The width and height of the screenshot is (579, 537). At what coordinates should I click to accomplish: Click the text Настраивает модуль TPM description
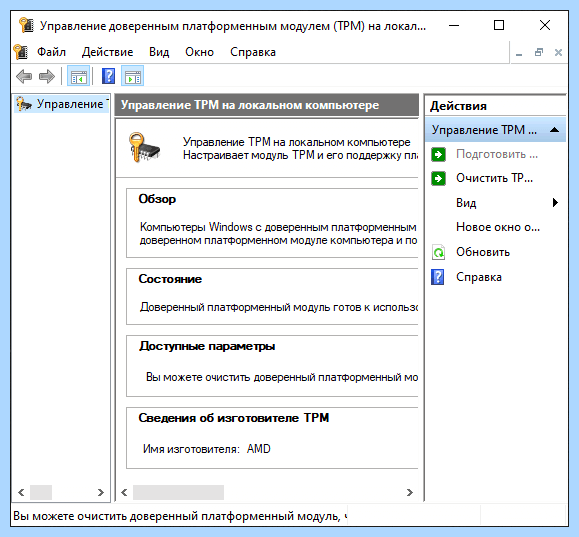(x=301, y=155)
